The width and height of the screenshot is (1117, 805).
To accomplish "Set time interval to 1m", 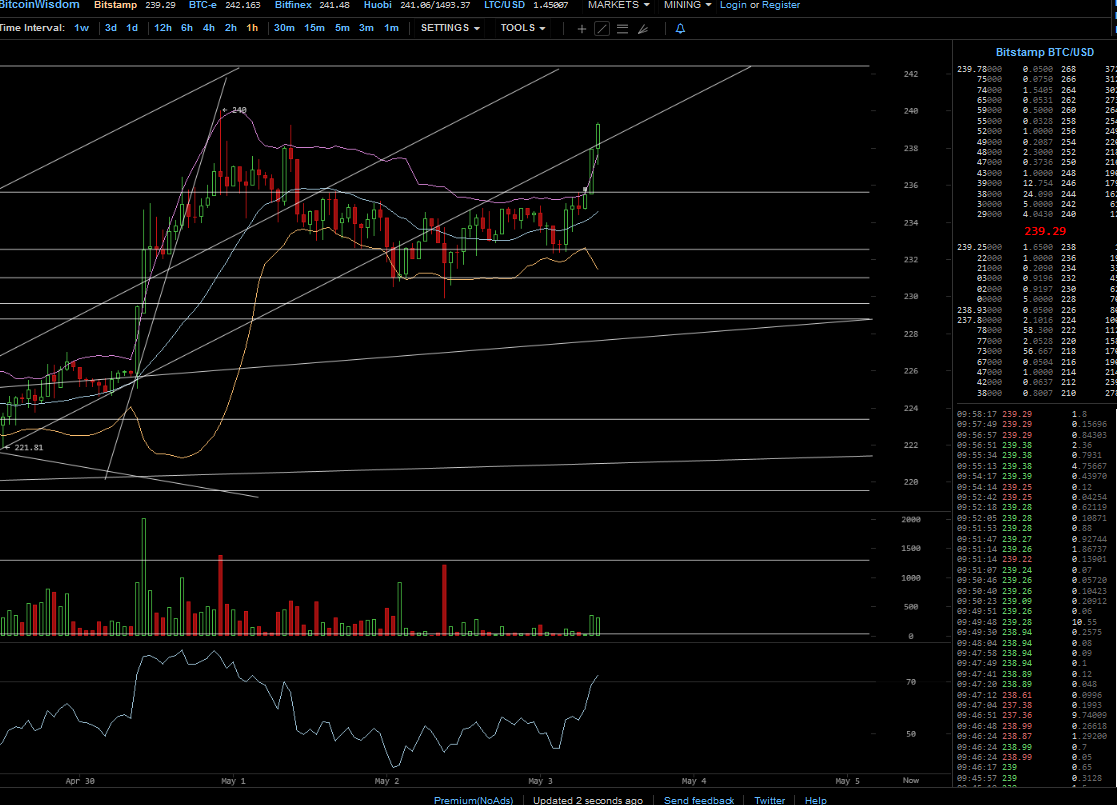I will coord(391,28).
